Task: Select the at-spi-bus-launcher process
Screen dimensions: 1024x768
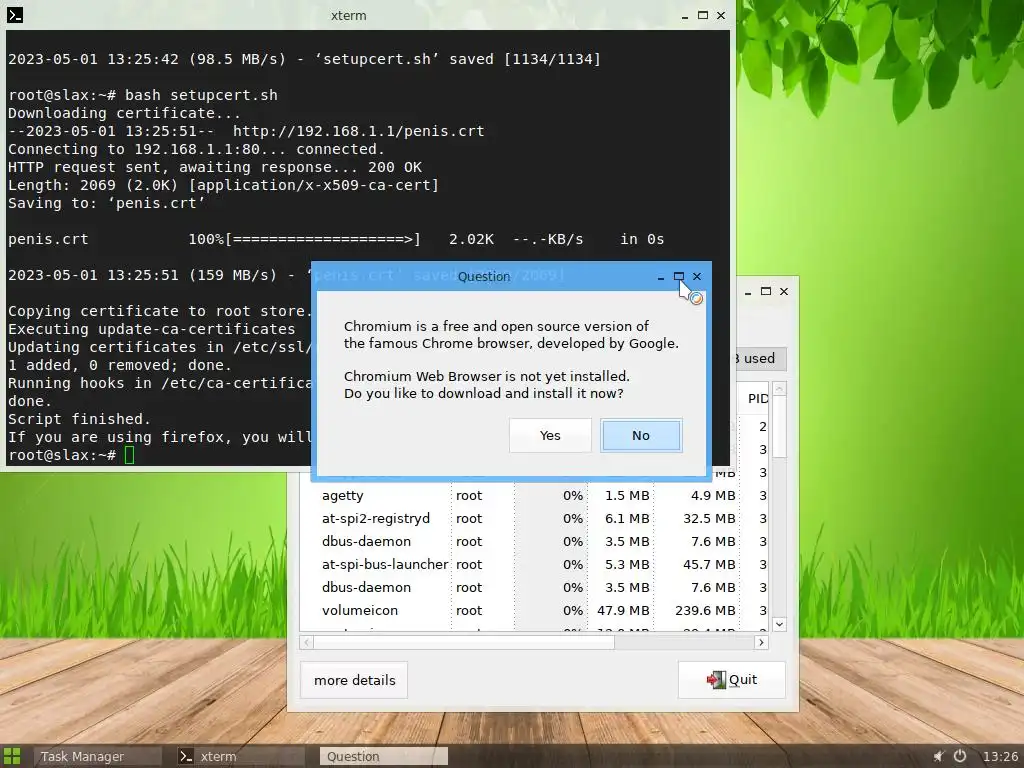Action: pyautogui.click(x=534, y=564)
